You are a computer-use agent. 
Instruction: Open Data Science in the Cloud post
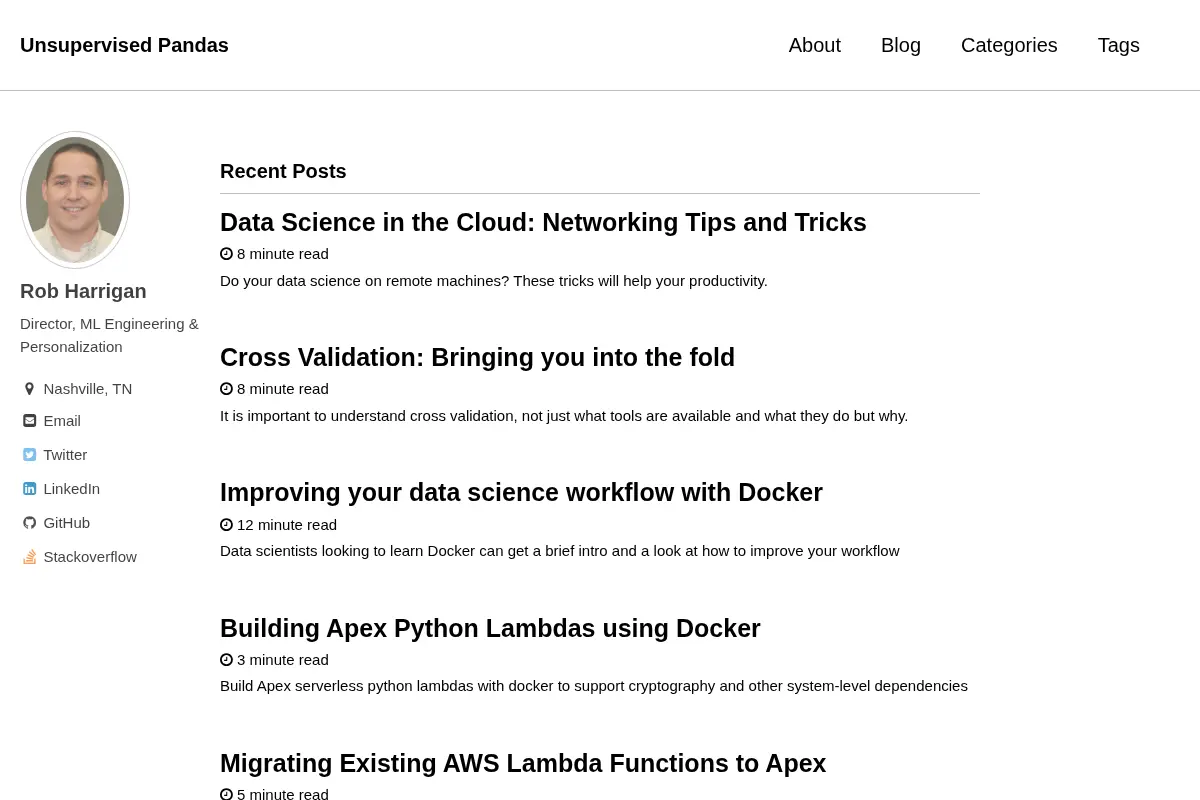(543, 222)
